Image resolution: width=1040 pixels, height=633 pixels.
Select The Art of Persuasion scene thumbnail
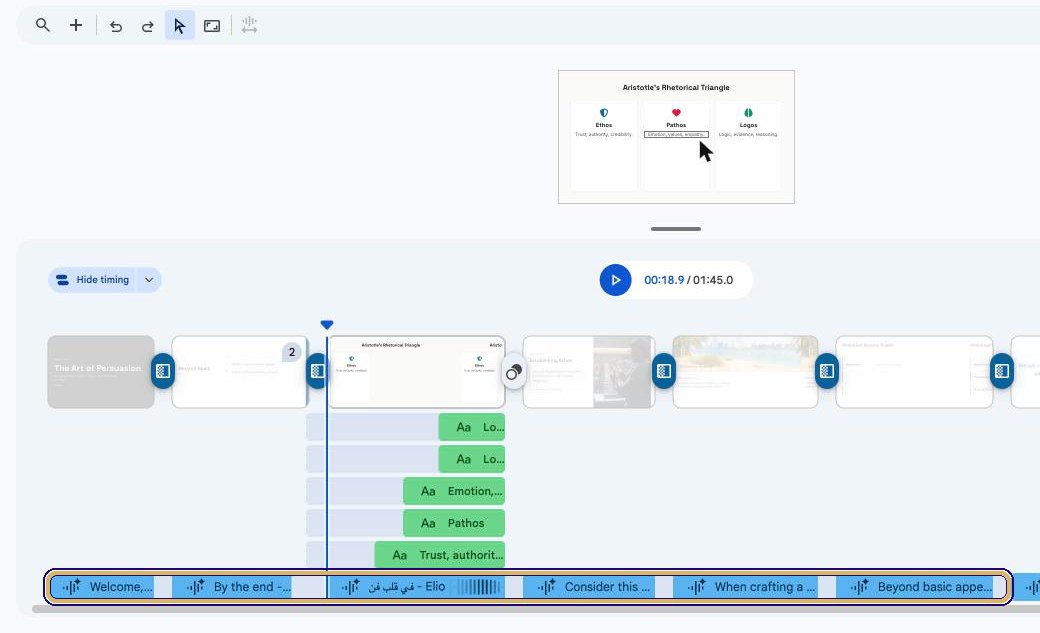pyautogui.click(x=101, y=372)
